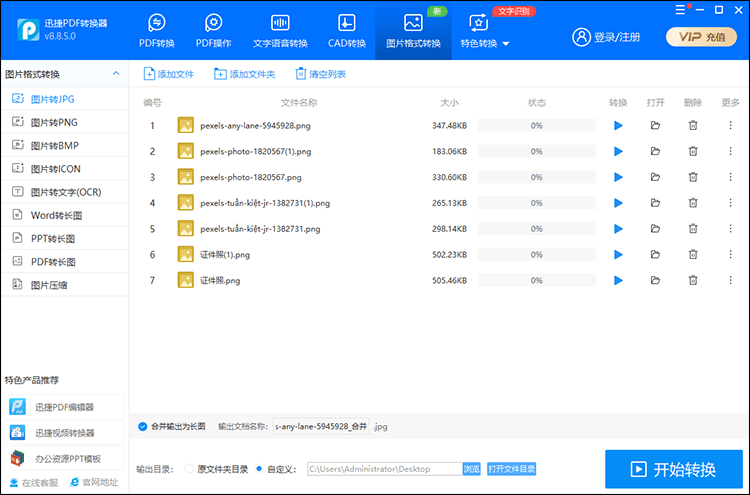Click progress bar of pexels-photo-1820567(1).png
This screenshot has height=495, width=750.
tap(537, 152)
